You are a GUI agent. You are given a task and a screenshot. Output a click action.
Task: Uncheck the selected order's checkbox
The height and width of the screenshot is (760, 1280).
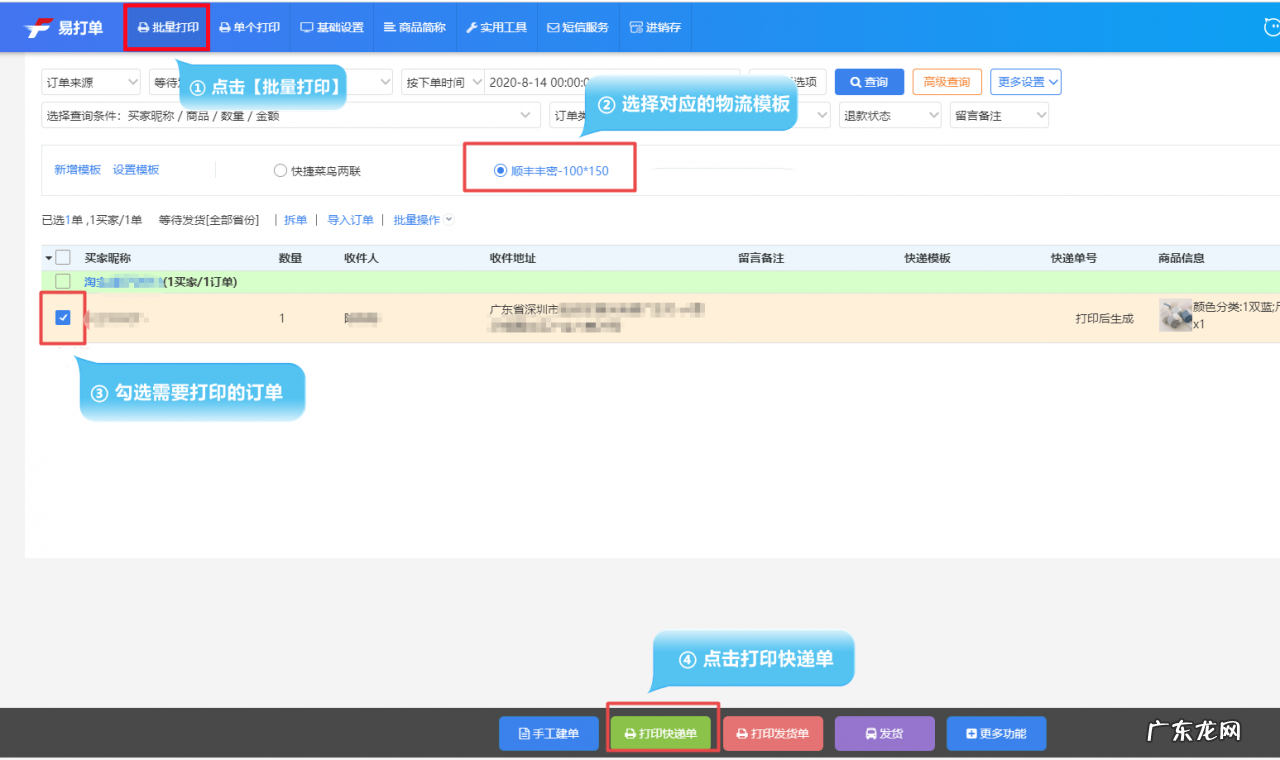(62, 317)
